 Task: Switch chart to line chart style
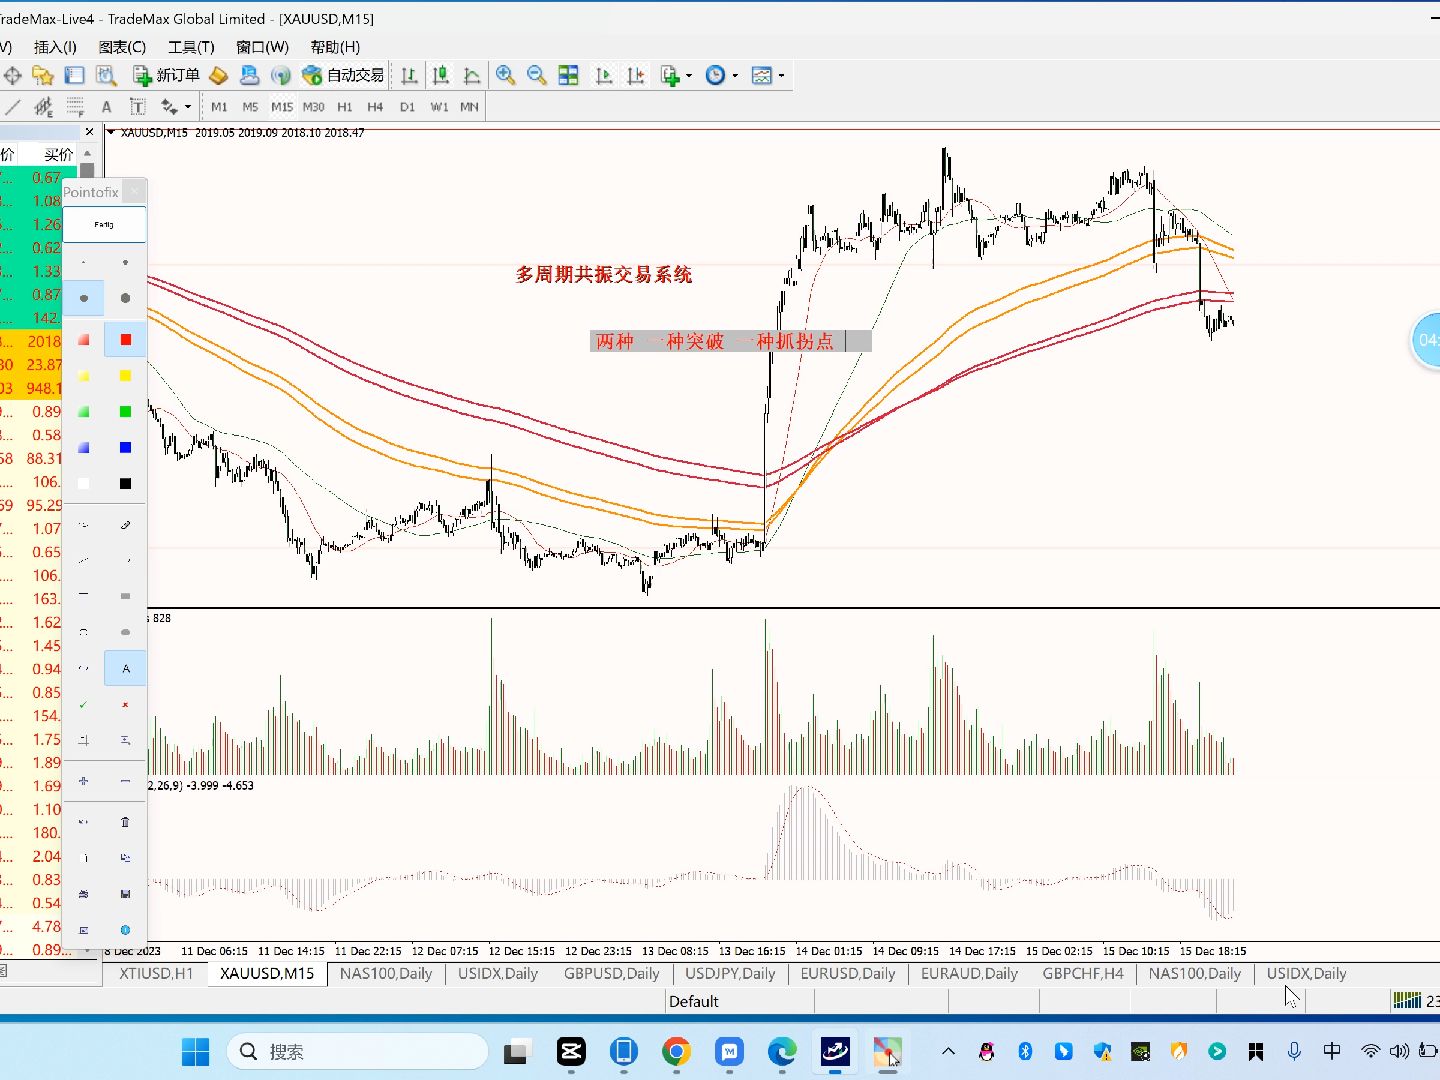tap(471, 75)
